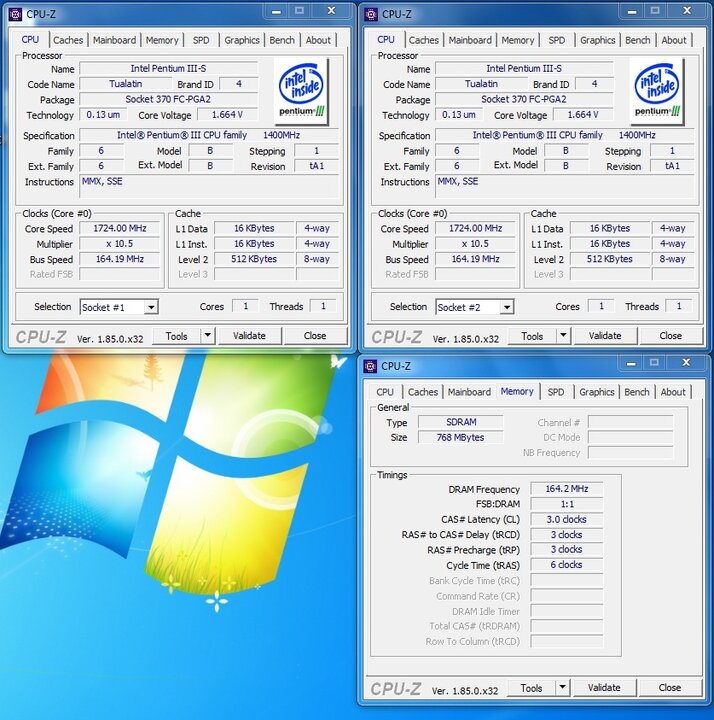Open the Mainboard tab in the Socket #1 window

[114, 40]
